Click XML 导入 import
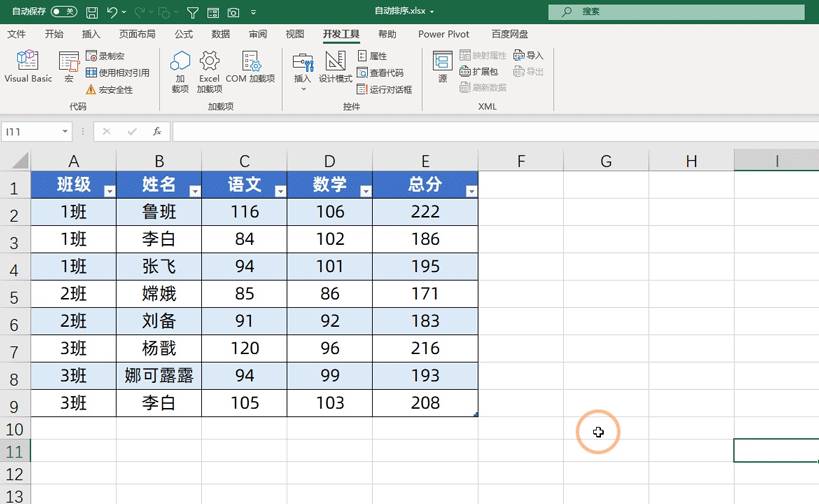819x504 pixels. tap(528, 55)
